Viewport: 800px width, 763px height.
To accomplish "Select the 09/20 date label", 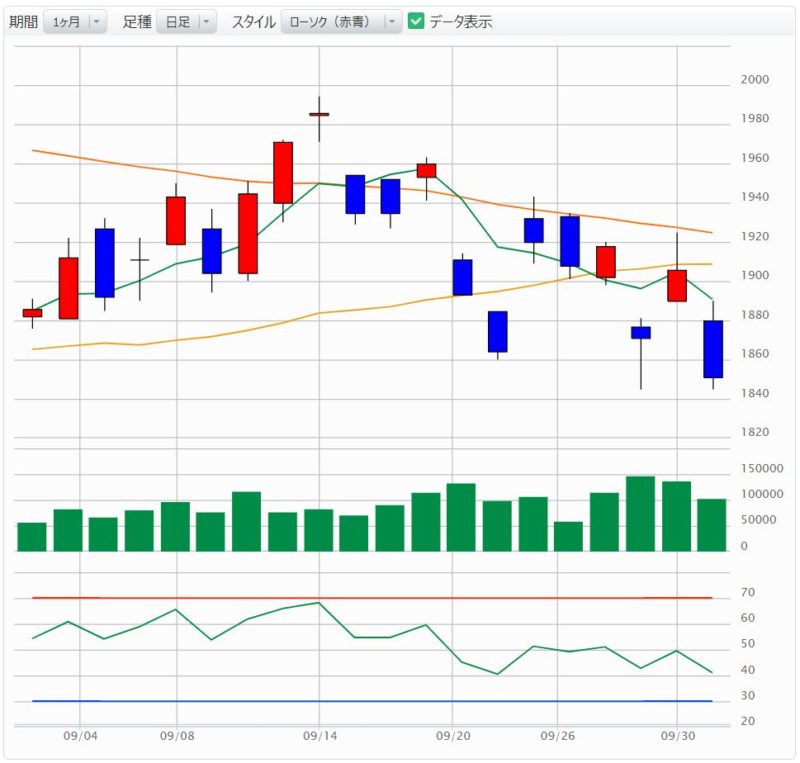I will (x=453, y=736).
